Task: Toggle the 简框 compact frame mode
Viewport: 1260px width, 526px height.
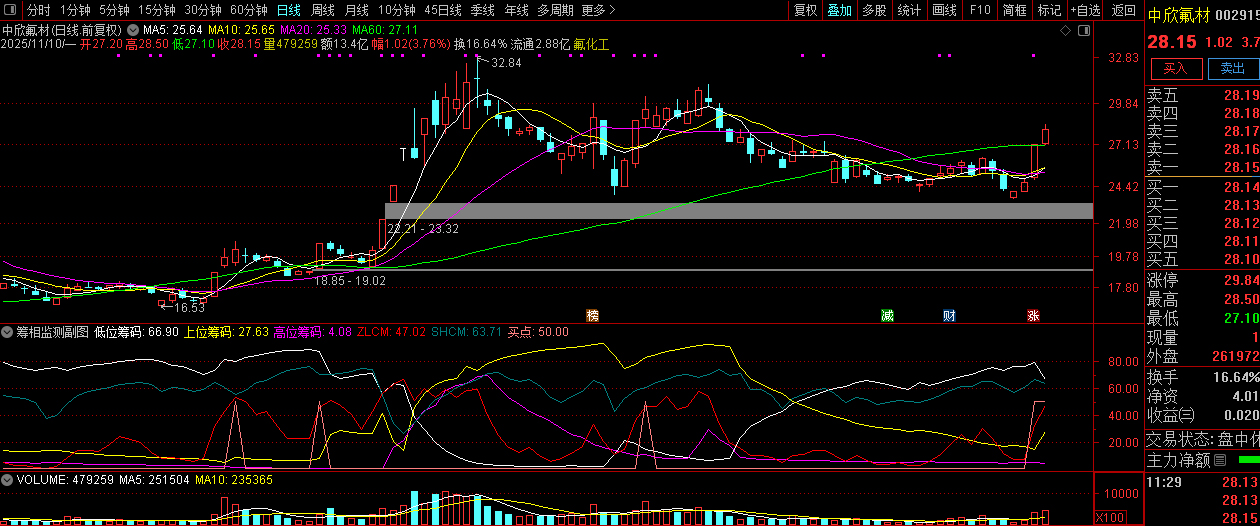Action: tap(1014, 10)
